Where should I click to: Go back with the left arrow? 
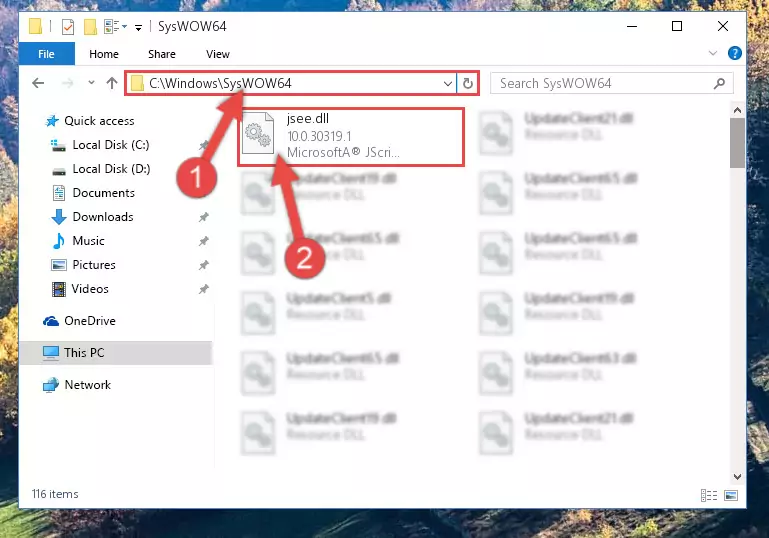(38, 83)
